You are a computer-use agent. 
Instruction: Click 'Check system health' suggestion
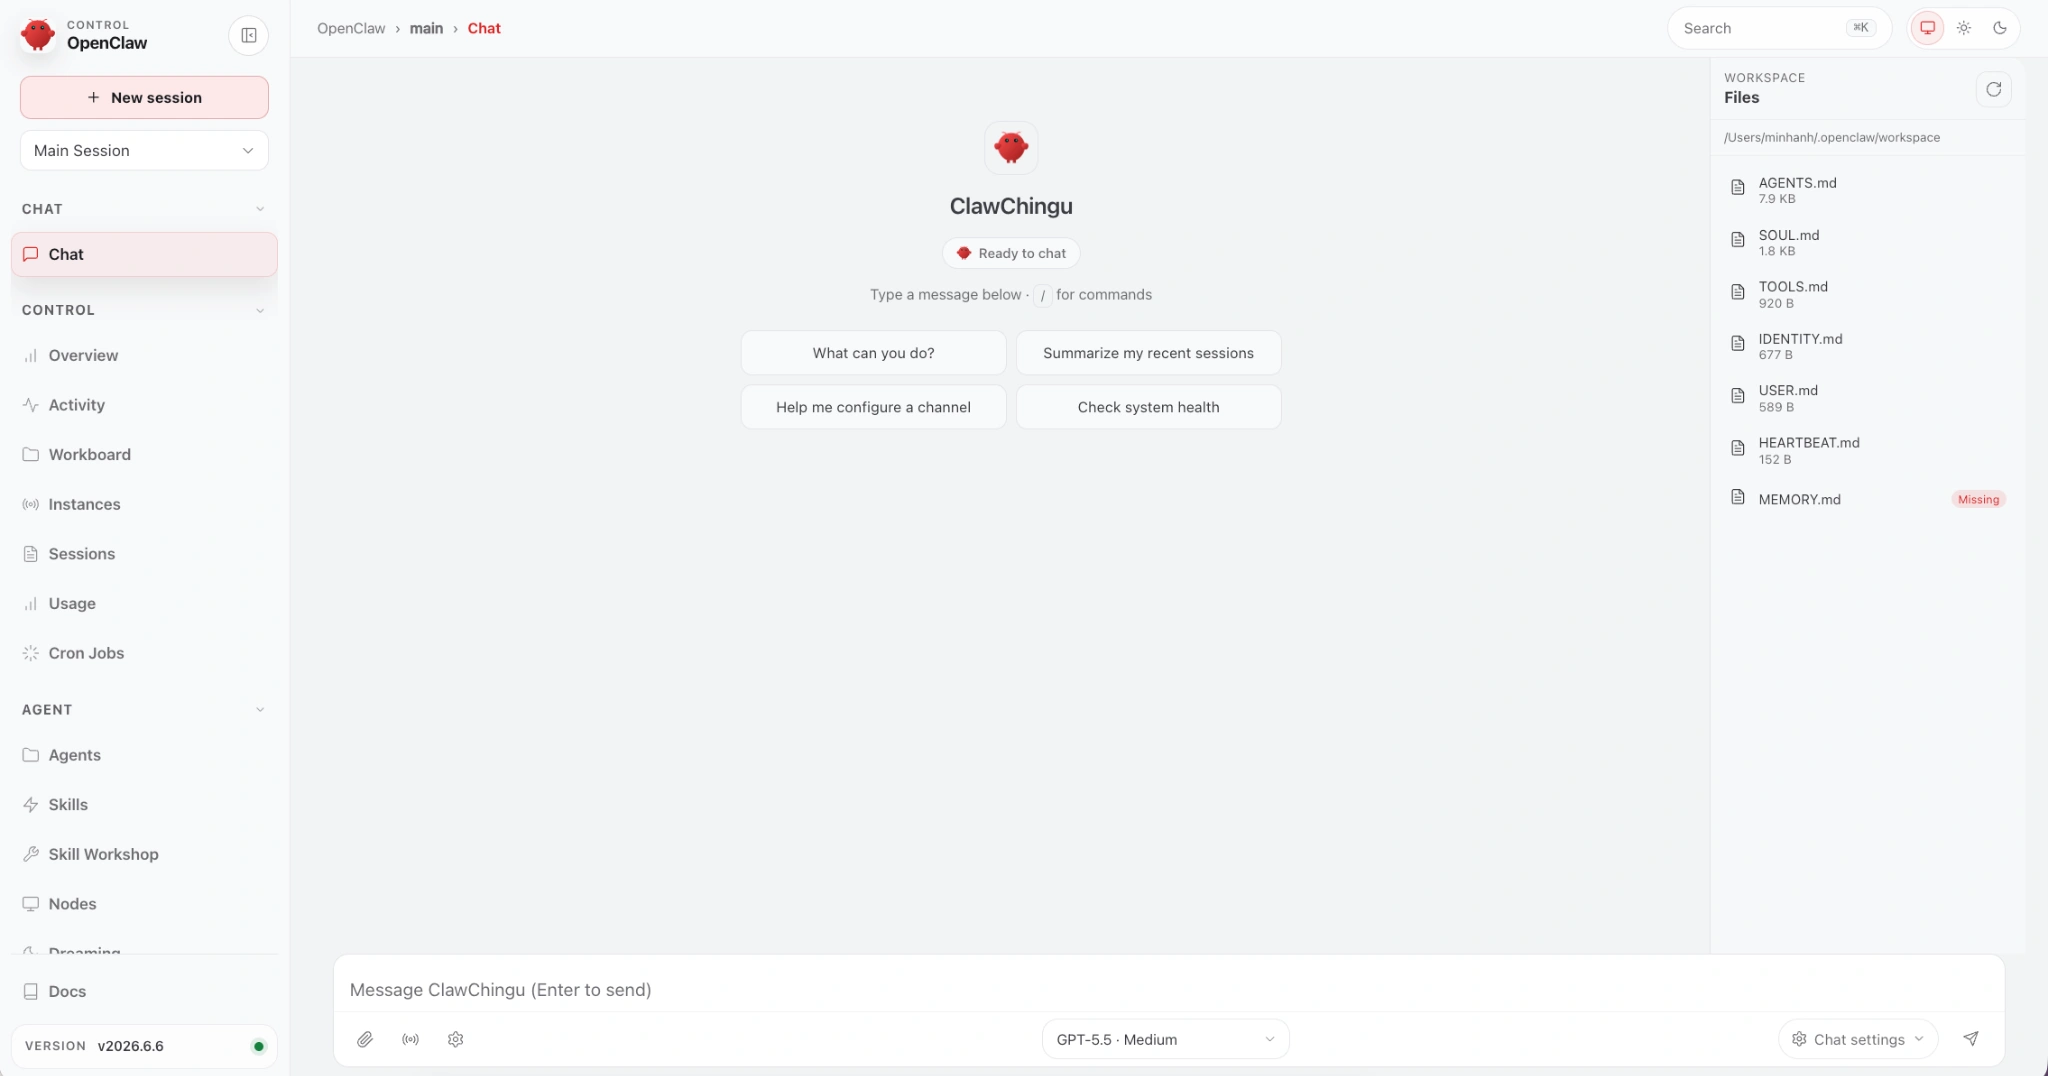tap(1148, 407)
